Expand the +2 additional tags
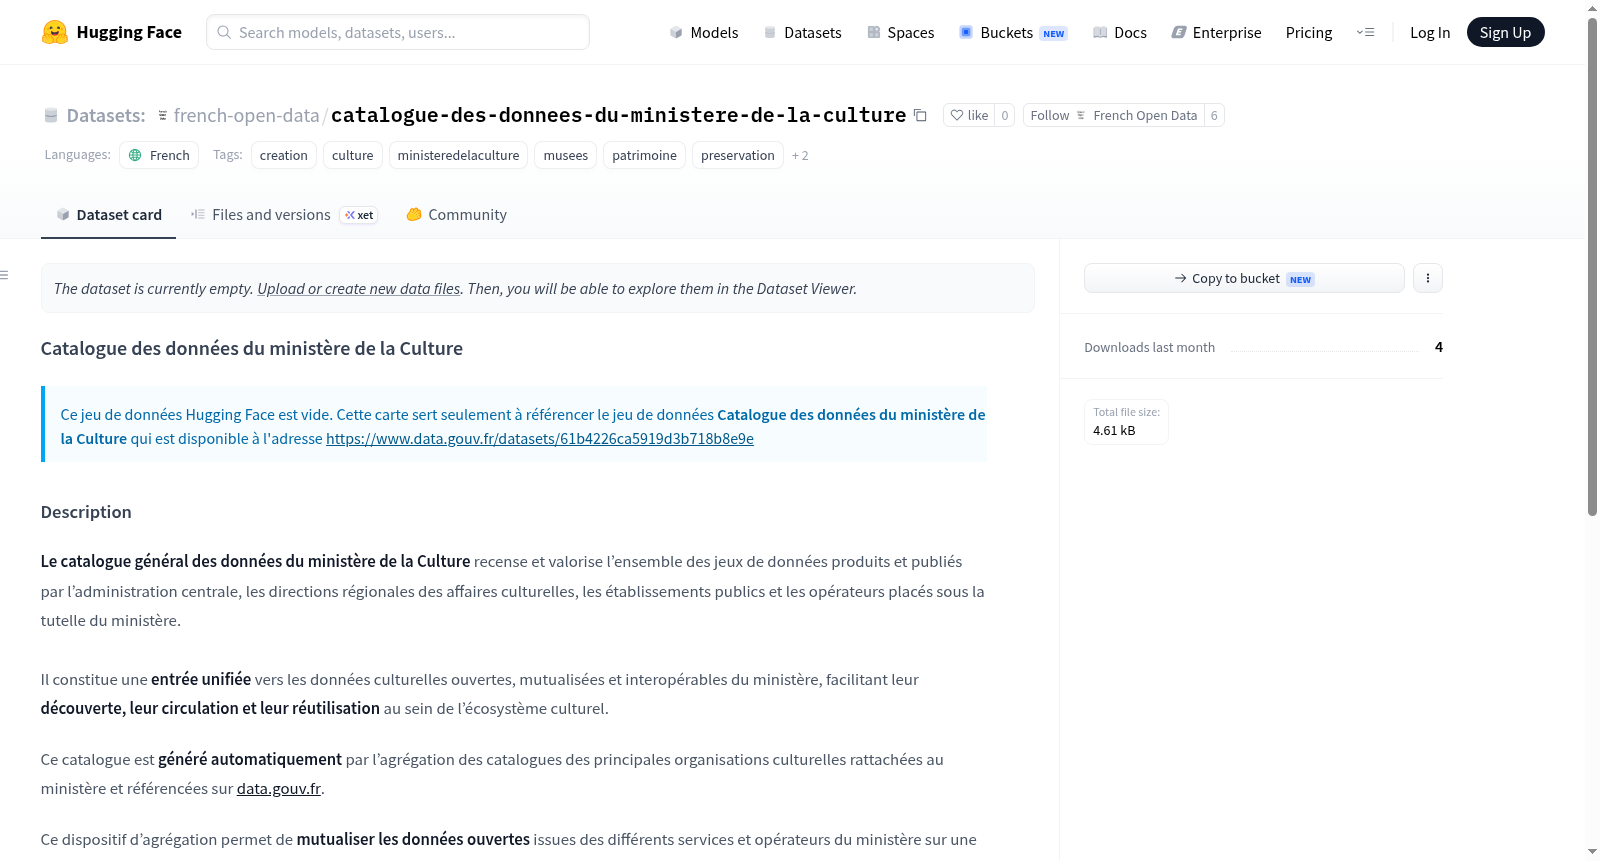Screen dimensions: 1600x861 point(800,155)
